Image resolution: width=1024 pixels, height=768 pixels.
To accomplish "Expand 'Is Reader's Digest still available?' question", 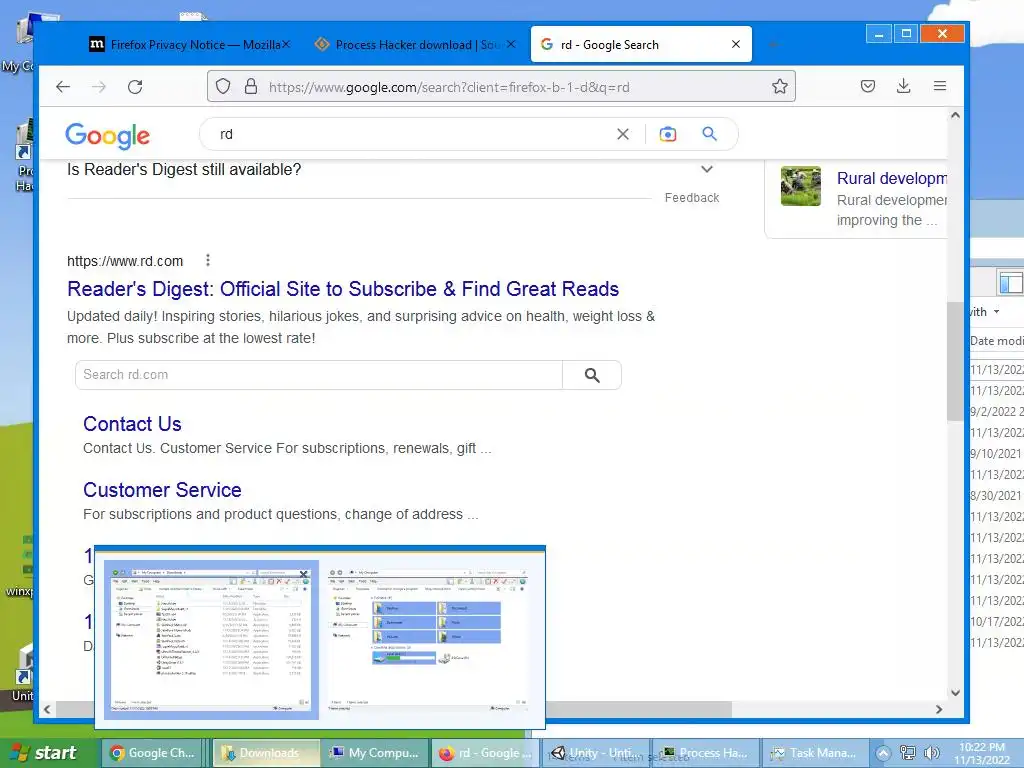I will (707, 169).
